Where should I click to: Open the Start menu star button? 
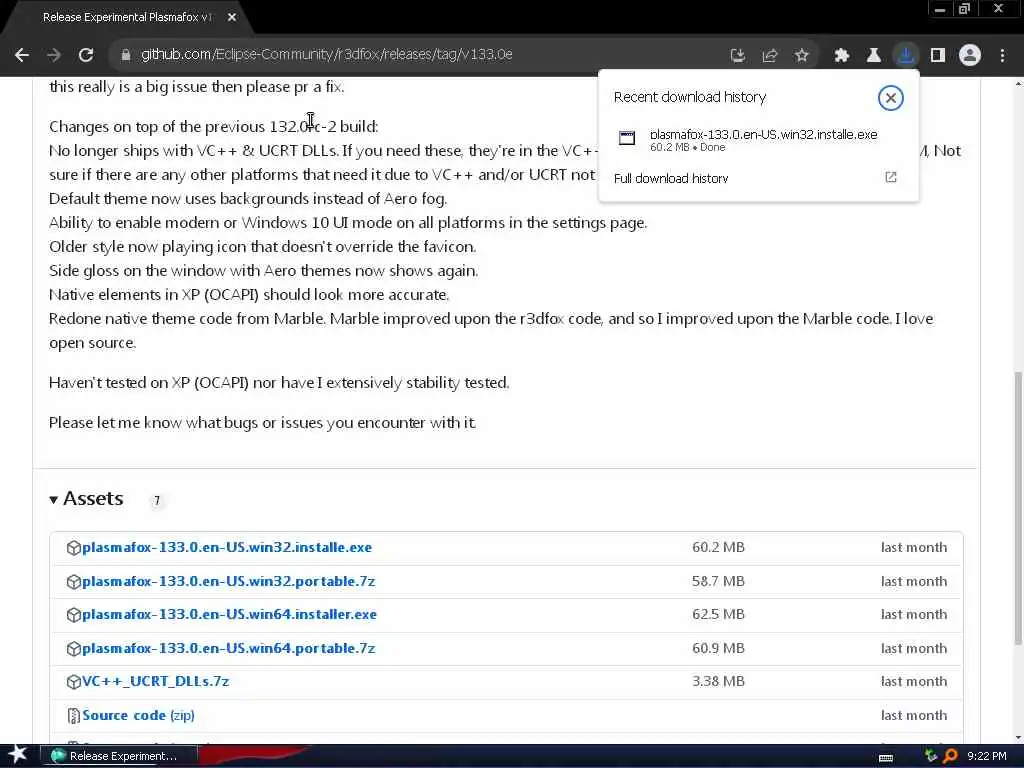pyautogui.click(x=17, y=755)
